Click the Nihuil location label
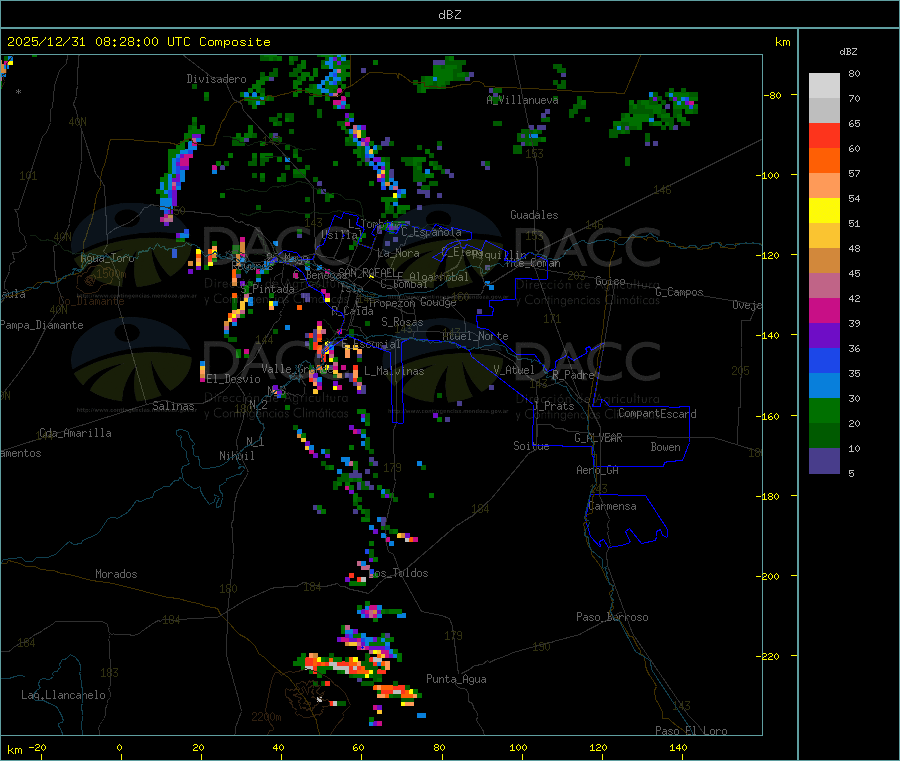900x761 pixels. tap(236, 456)
